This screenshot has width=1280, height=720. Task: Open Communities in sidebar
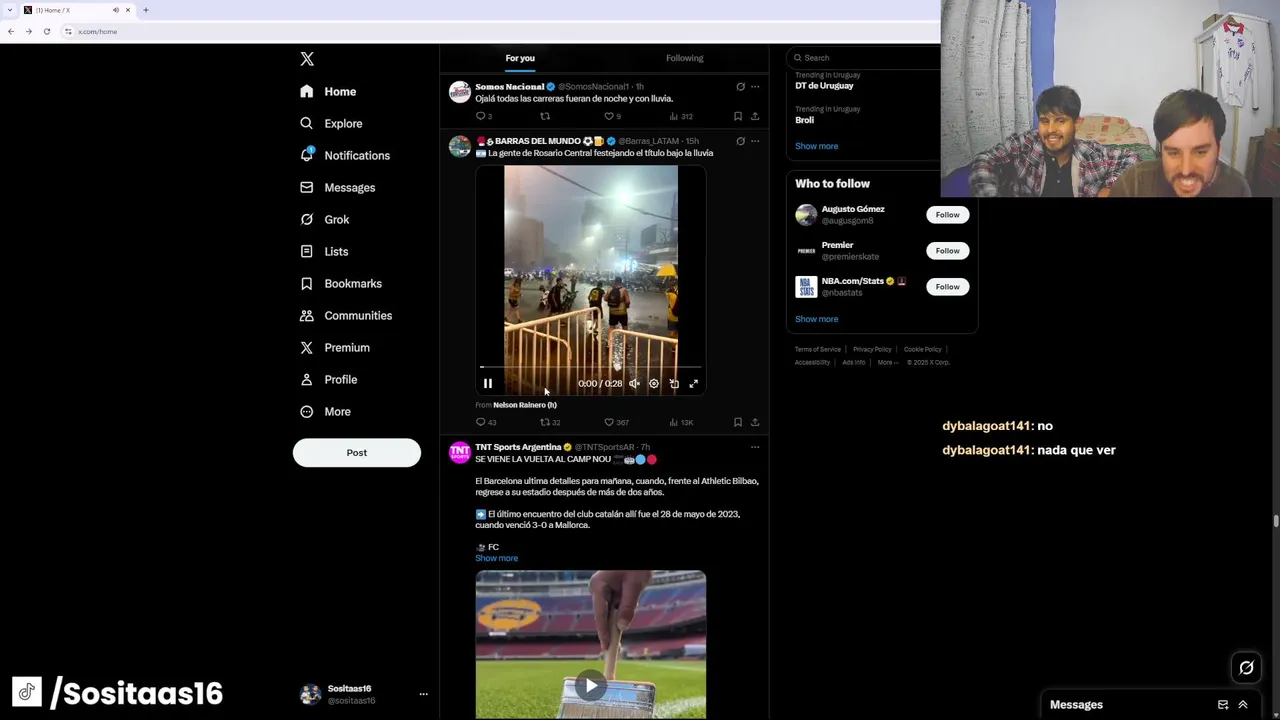coord(345,315)
